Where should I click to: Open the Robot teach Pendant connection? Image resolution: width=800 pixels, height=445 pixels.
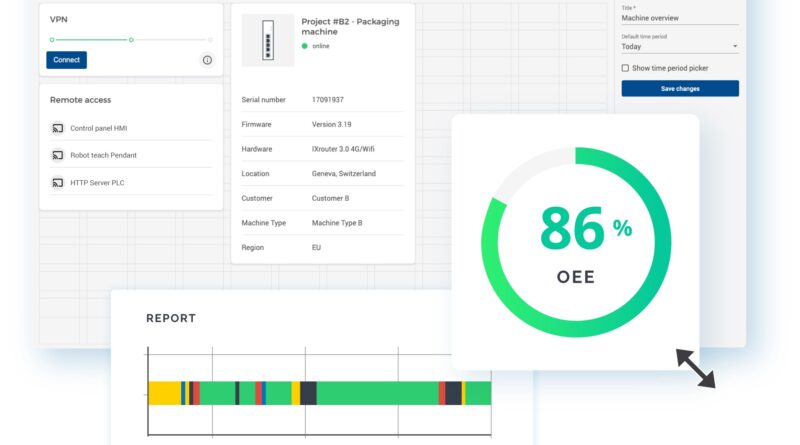103,155
